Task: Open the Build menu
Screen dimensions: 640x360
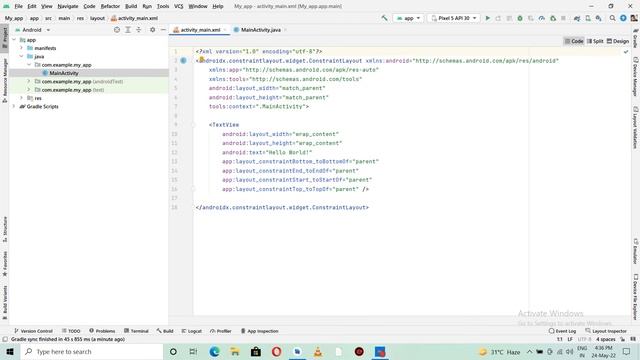Action: coord(131,6)
